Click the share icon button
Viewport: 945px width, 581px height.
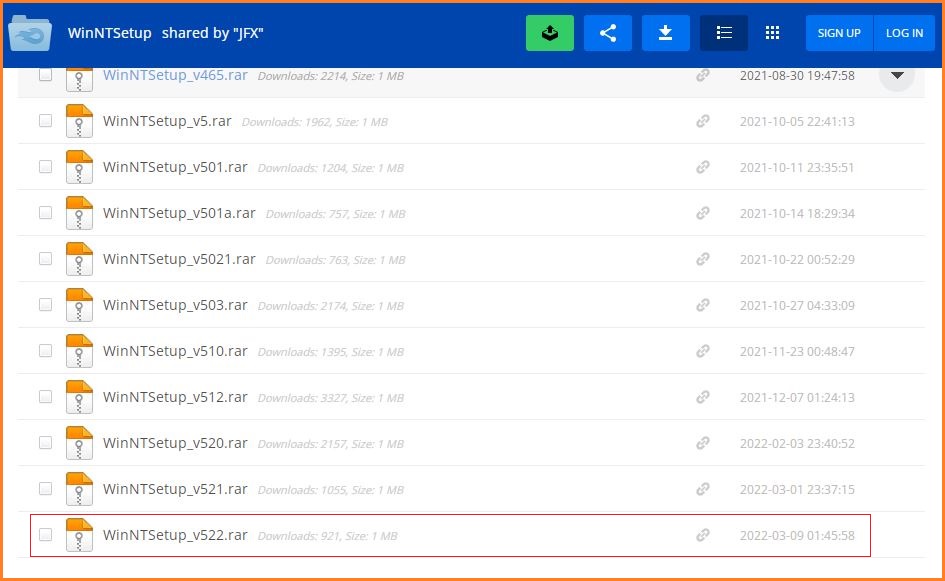point(608,33)
